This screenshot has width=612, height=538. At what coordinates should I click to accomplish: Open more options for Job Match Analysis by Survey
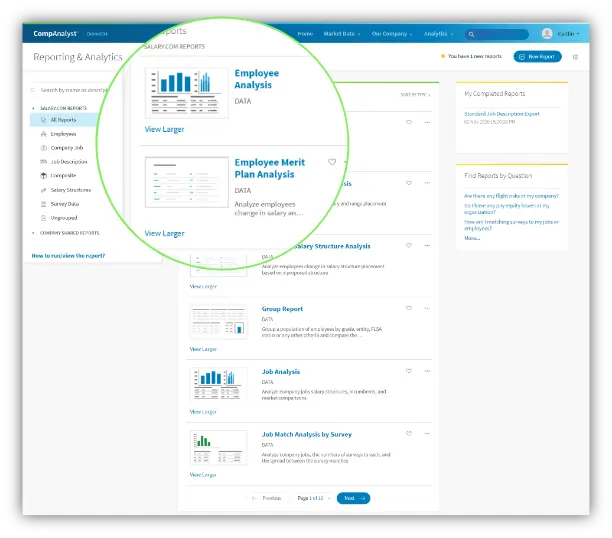click(427, 435)
